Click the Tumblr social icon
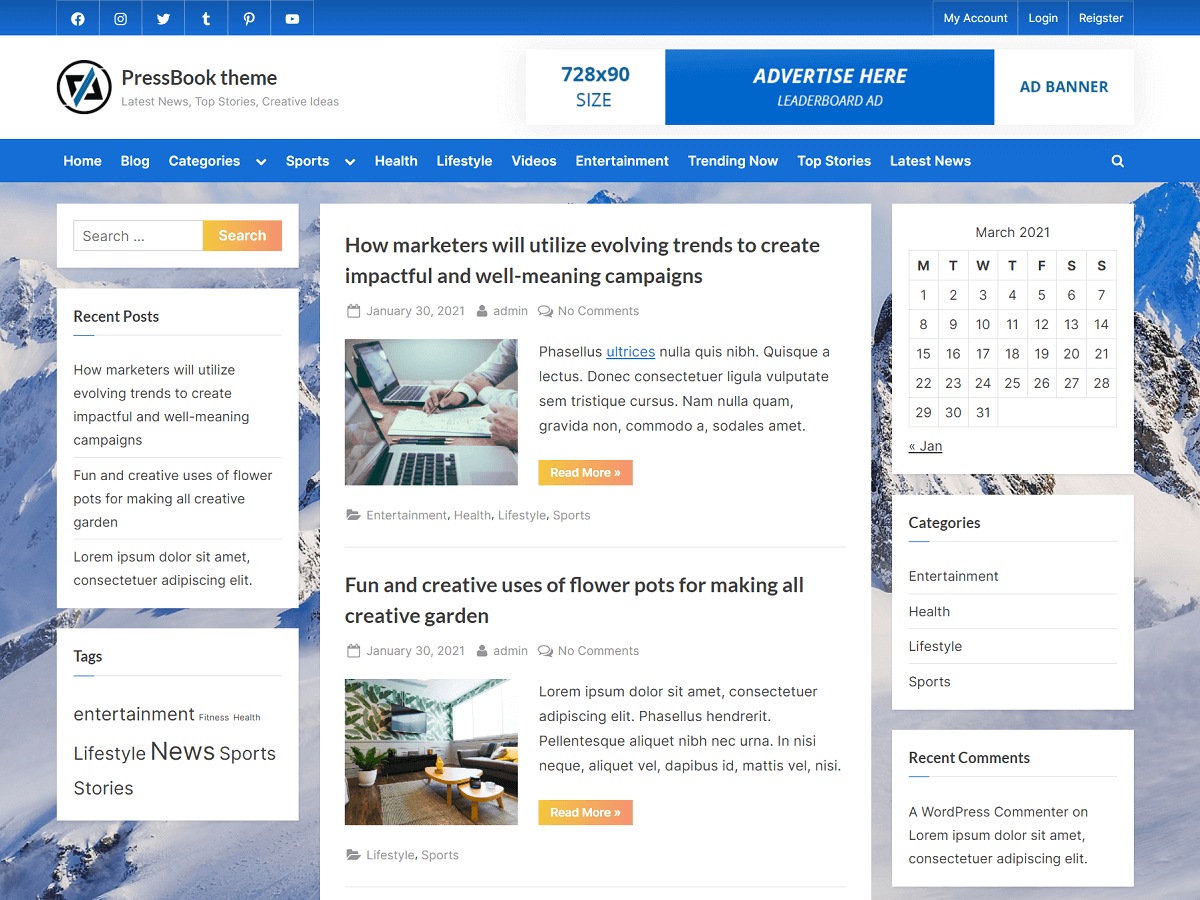This screenshot has height=900, width=1200. coord(206,17)
